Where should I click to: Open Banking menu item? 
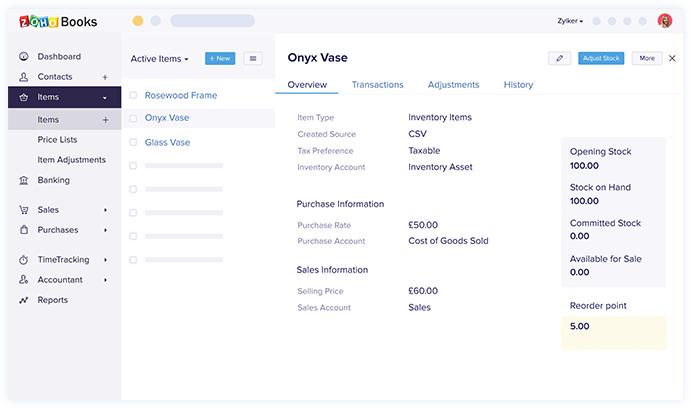[53, 180]
